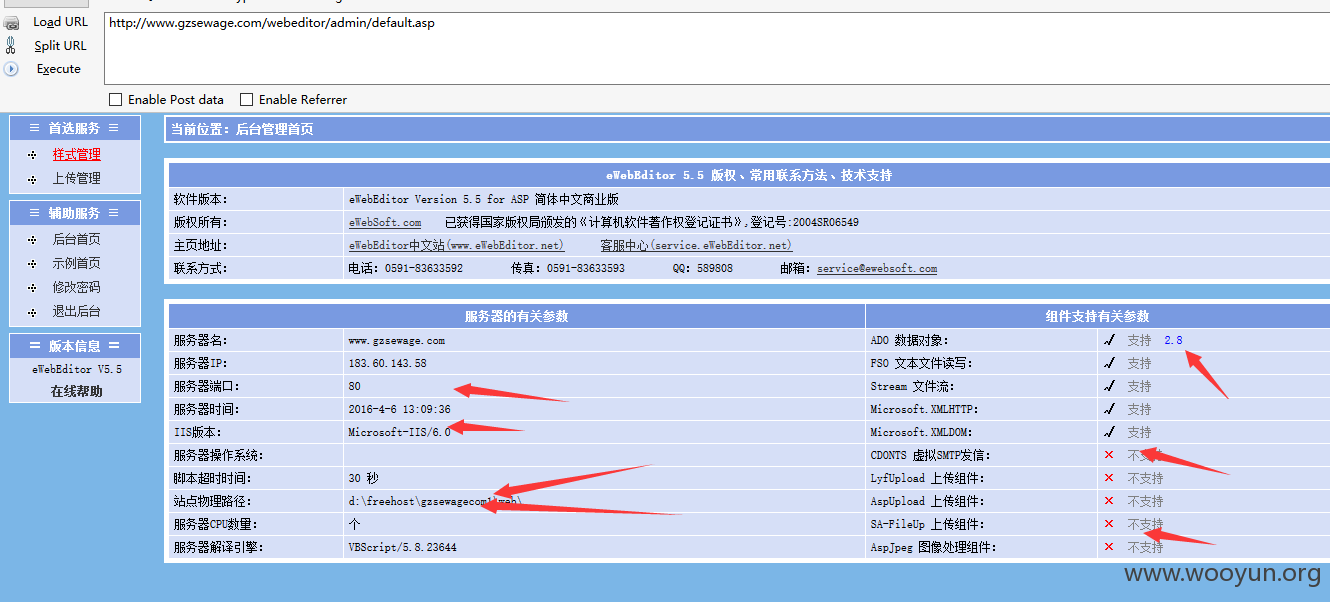Open the eWebSoft.com link
This screenshot has height=602, width=1330.
385,222
